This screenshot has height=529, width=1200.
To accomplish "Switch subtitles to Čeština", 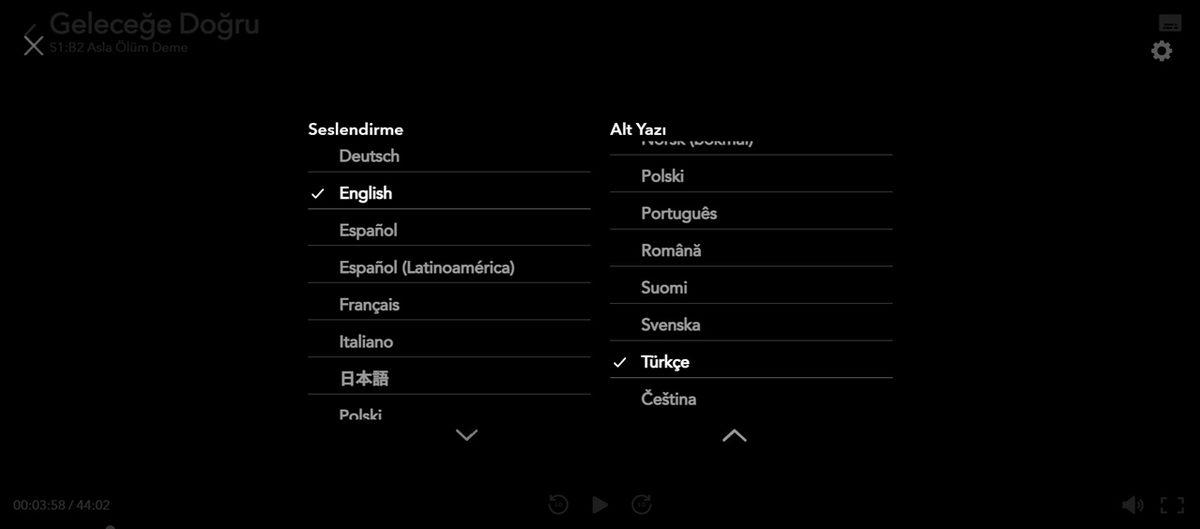I will coord(668,399).
